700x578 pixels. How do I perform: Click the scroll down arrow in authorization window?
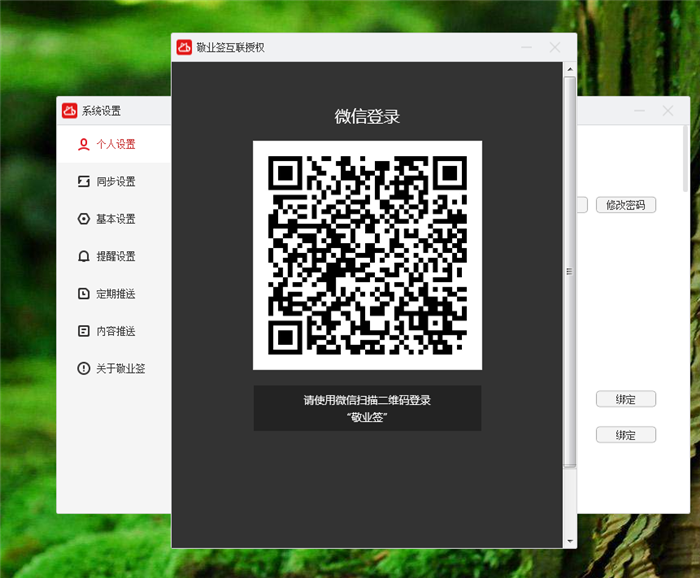(x=570, y=541)
